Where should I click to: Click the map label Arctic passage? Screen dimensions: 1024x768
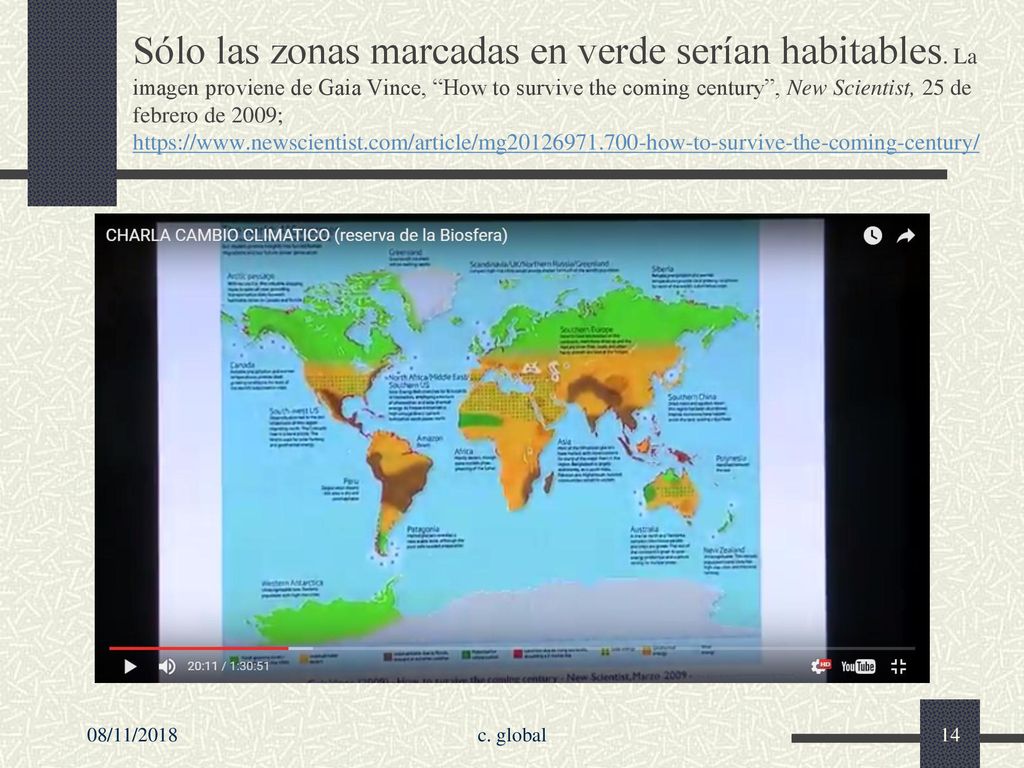click(x=251, y=277)
